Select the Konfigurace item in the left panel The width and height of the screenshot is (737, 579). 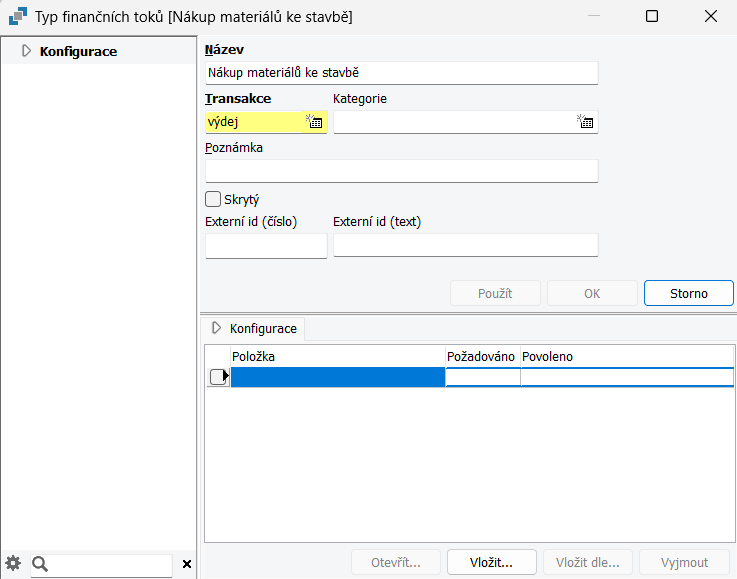tap(78, 51)
